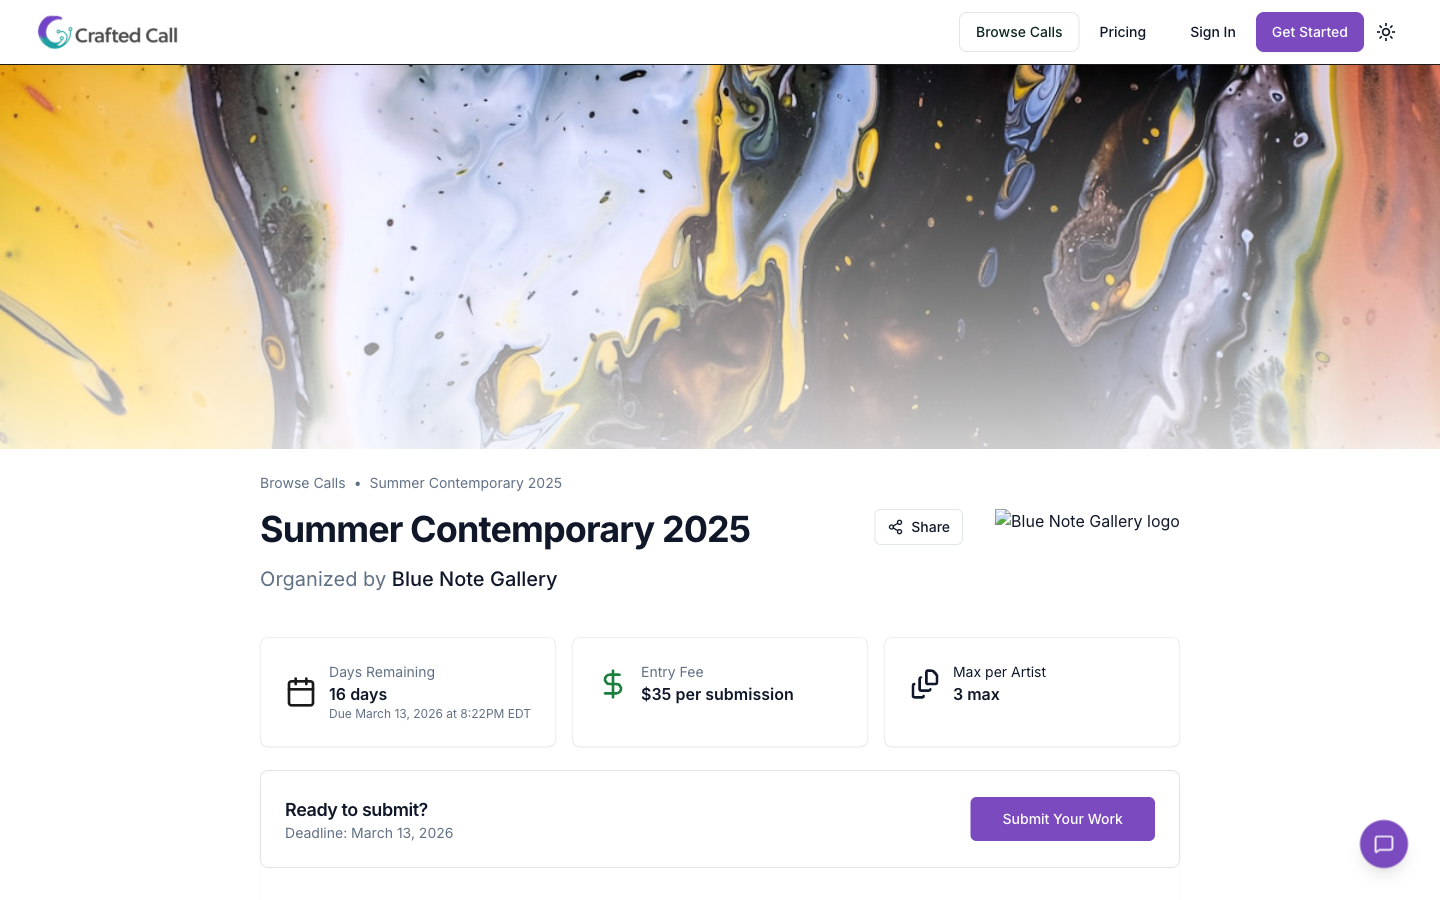Open the Blue Note Gallery organizer link
1440x900 pixels.
point(474,579)
